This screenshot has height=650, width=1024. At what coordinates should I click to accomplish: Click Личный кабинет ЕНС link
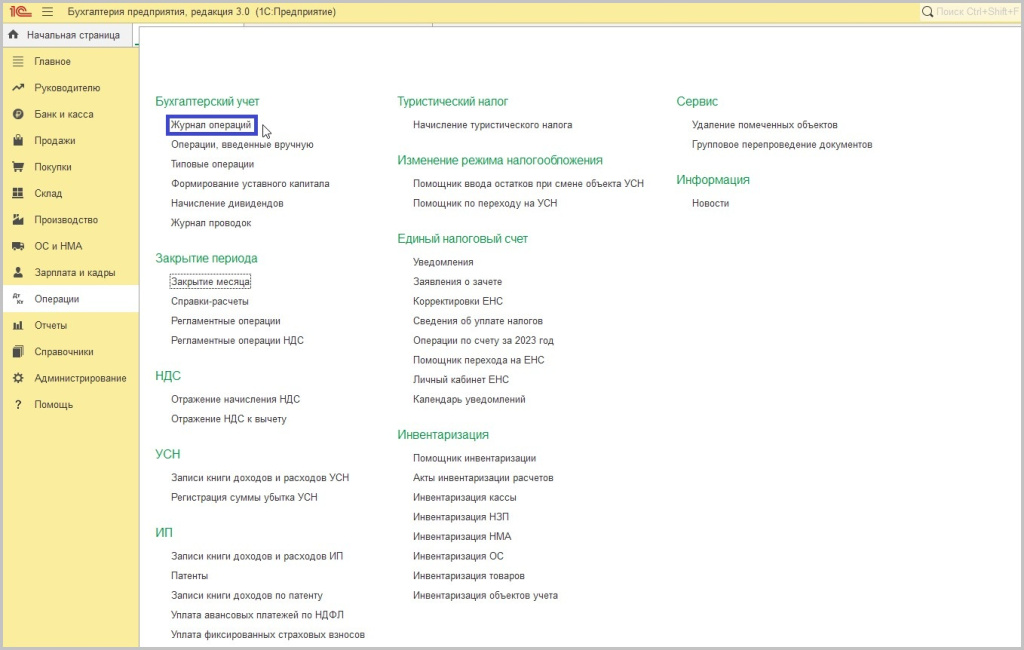point(460,380)
